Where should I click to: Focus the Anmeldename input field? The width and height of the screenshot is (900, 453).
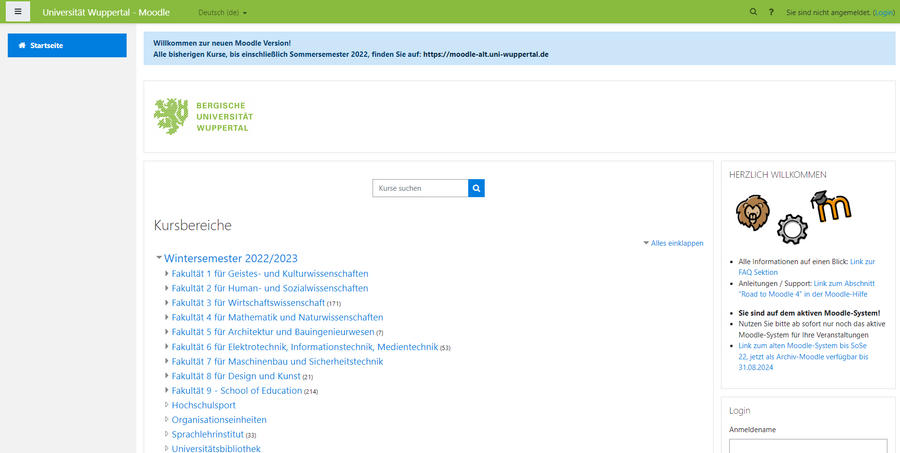(x=808, y=446)
